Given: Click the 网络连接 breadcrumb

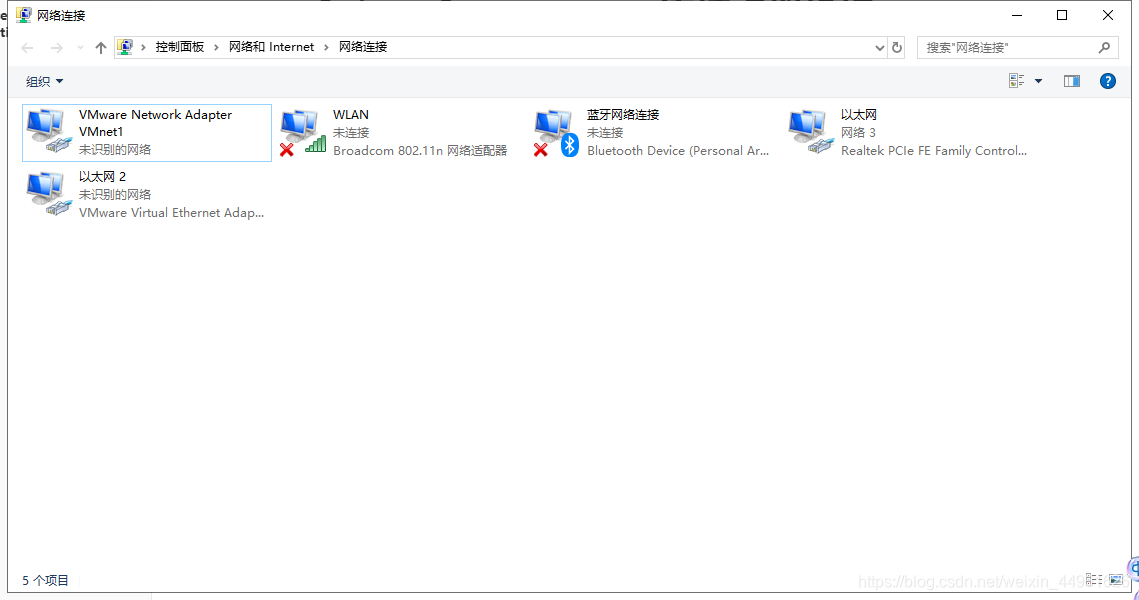Looking at the screenshot, I should point(362,47).
